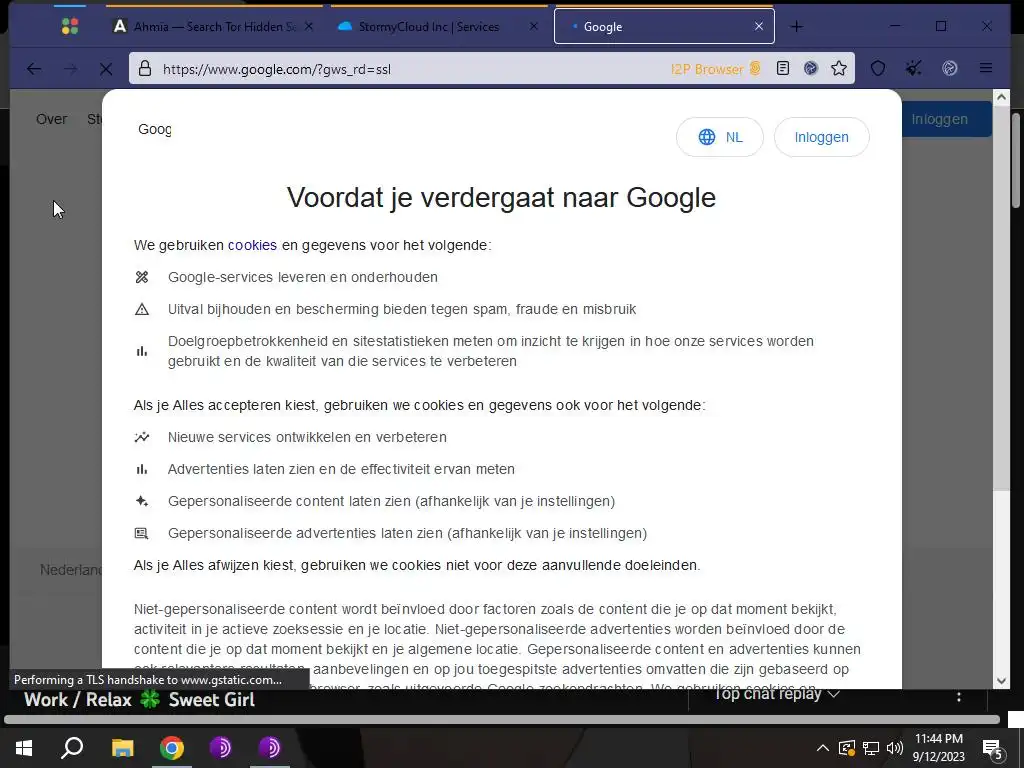
Task: Toggle reader view icon
Action: [x=783, y=69]
